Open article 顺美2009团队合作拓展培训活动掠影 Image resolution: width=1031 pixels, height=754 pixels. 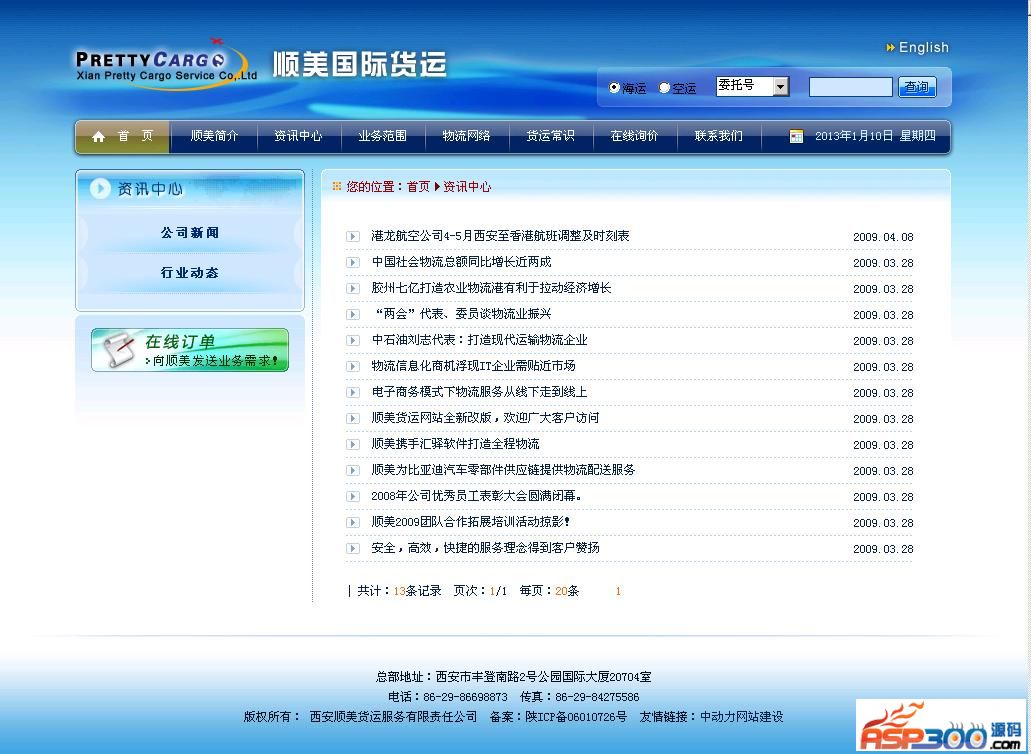(470, 522)
